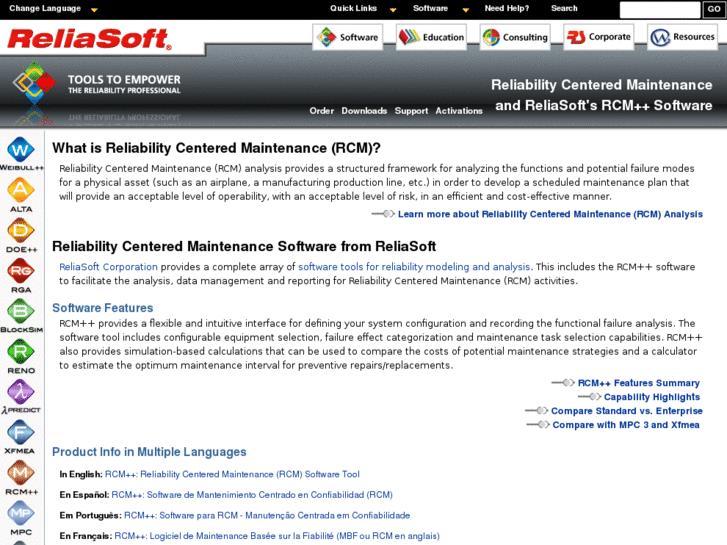Open the Weibull++ product icon
Image resolution: width=727 pixels, height=545 pixels.
(x=21, y=150)
